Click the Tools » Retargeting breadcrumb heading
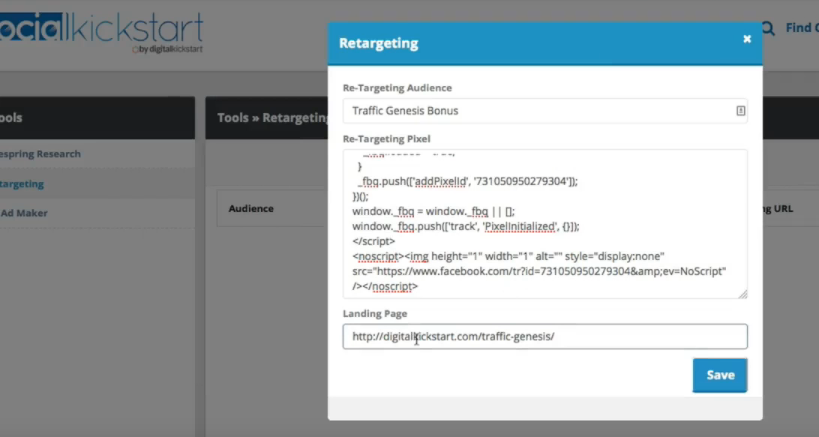The height and width of the screenshot is (437, 819). 273,117
